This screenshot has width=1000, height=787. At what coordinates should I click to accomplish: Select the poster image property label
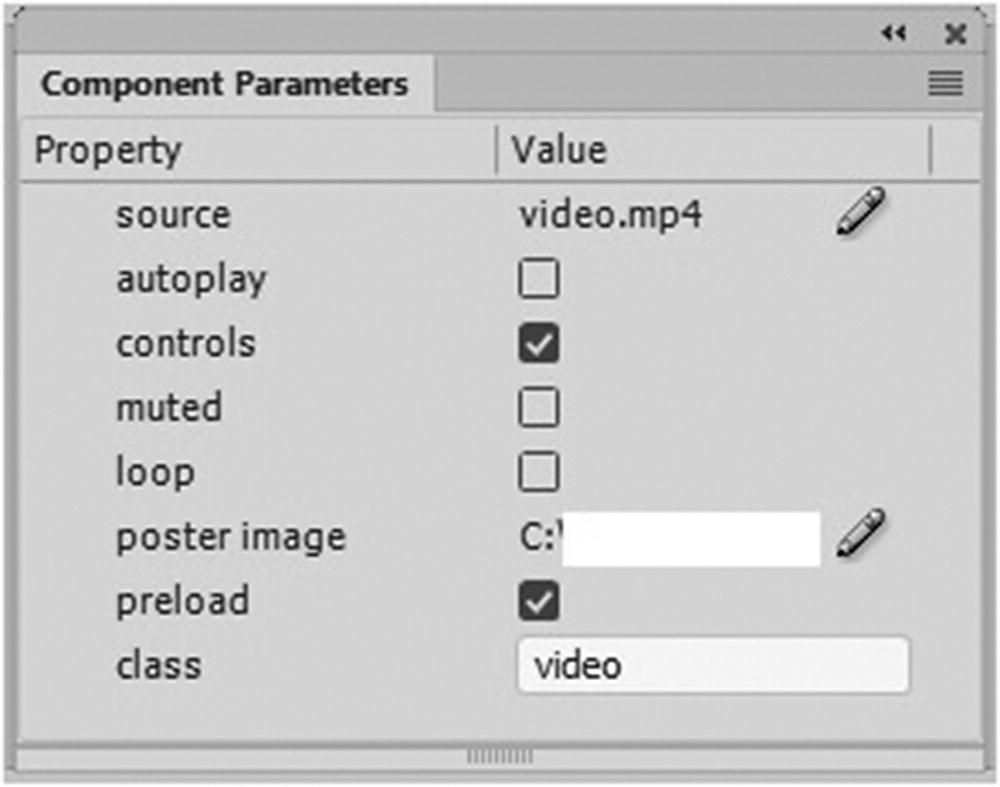tap(231, 537)
